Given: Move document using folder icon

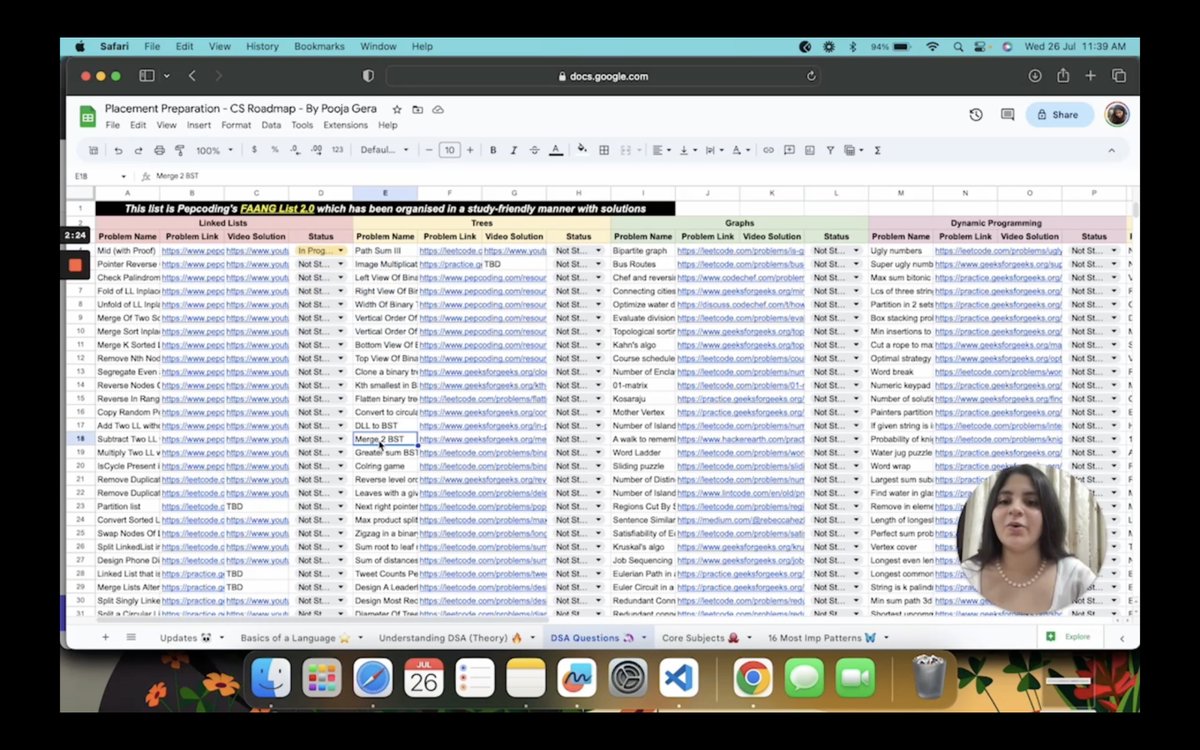Looking at the screenshot, I should [x=417, y=109].
